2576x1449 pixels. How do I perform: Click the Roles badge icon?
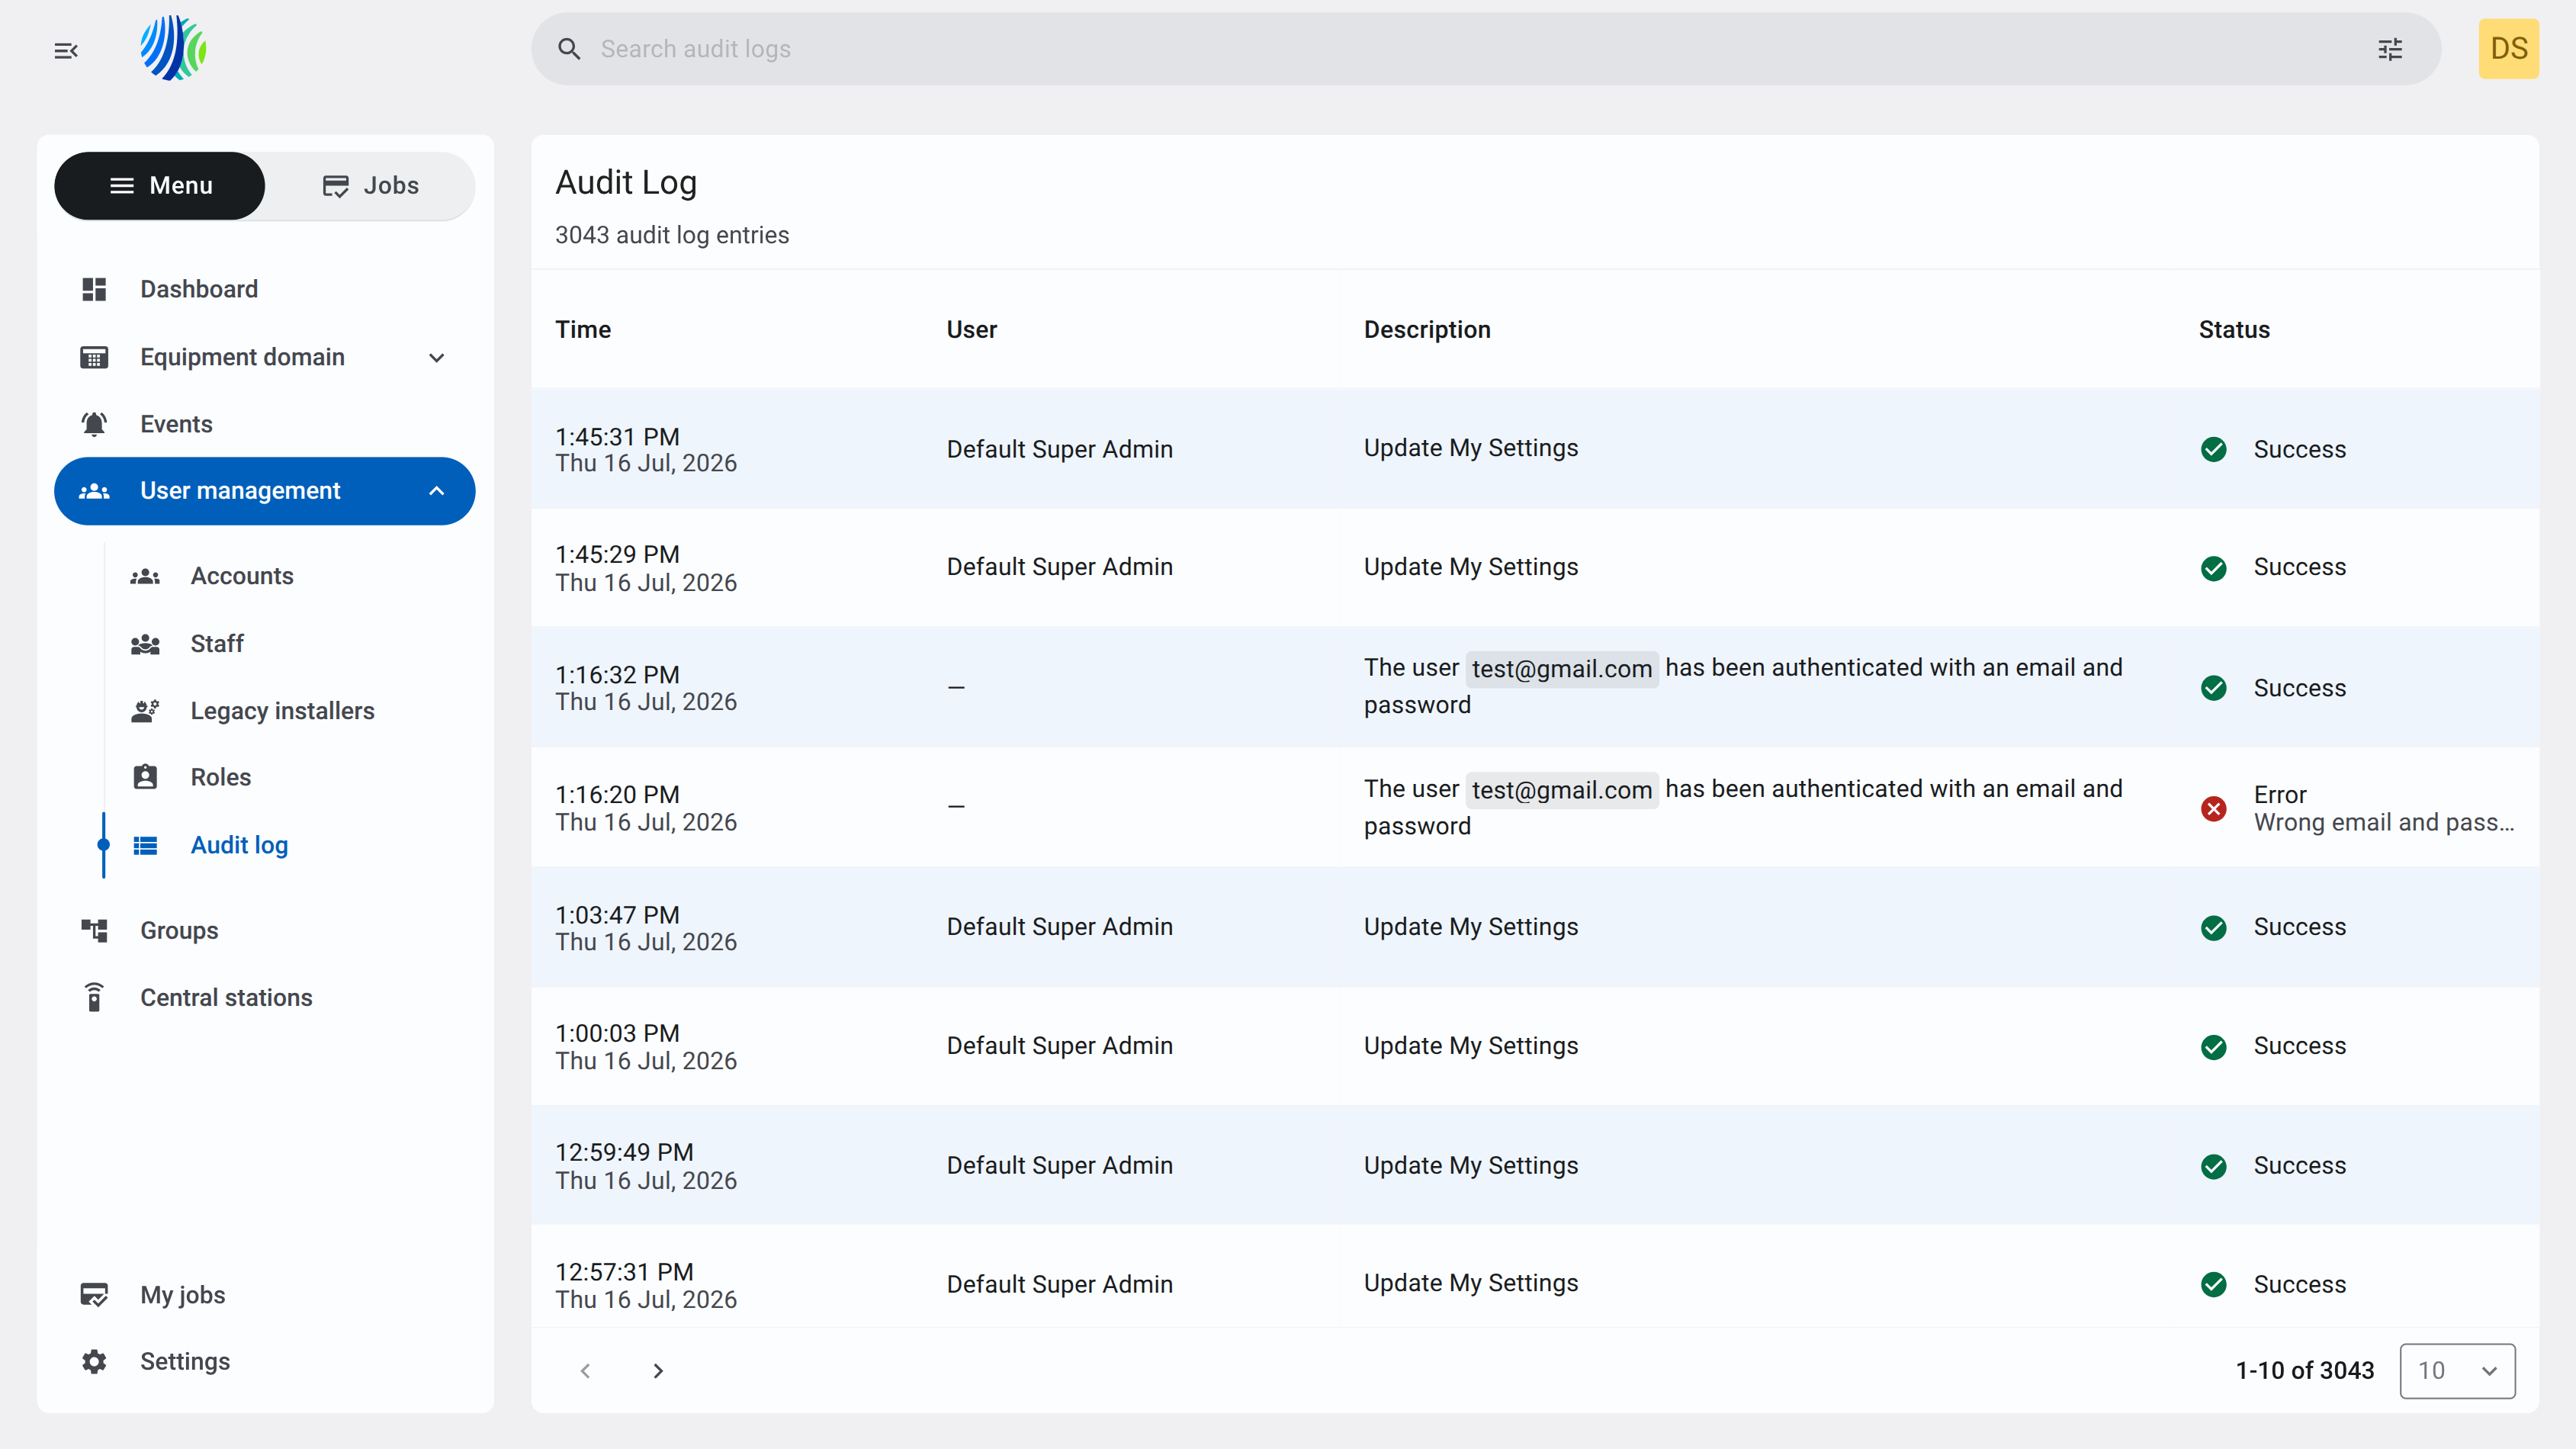click(x=145, y=777)
